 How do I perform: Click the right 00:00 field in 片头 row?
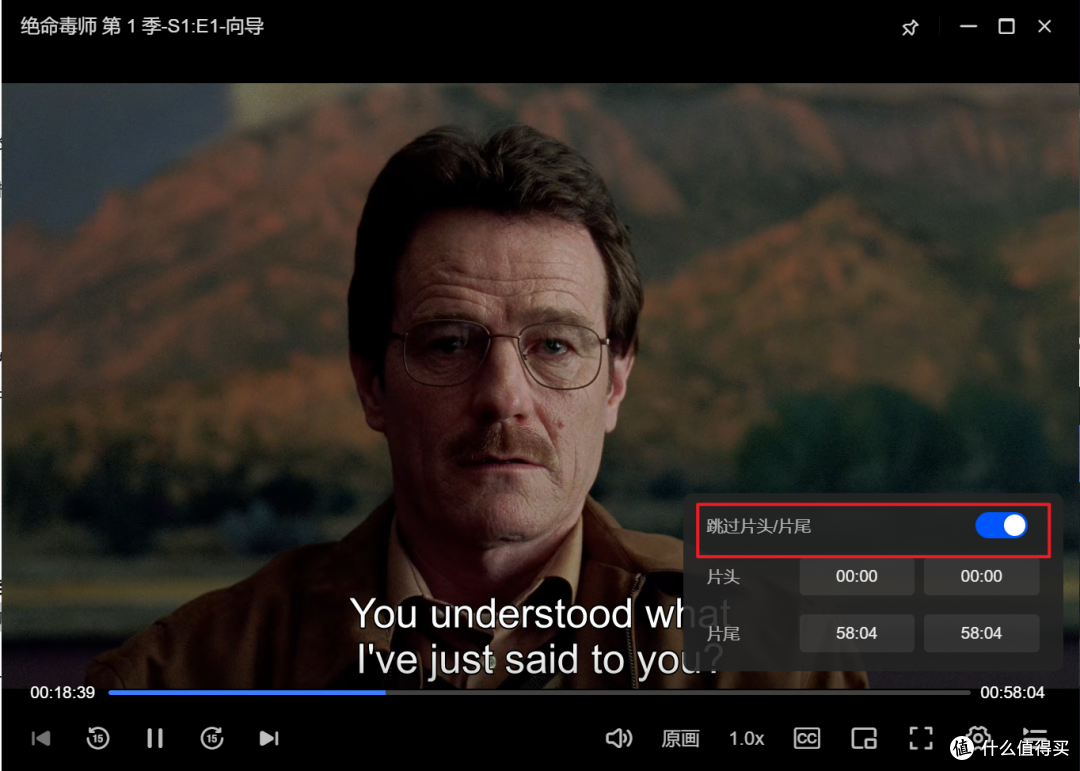click(x=982, y=576)
